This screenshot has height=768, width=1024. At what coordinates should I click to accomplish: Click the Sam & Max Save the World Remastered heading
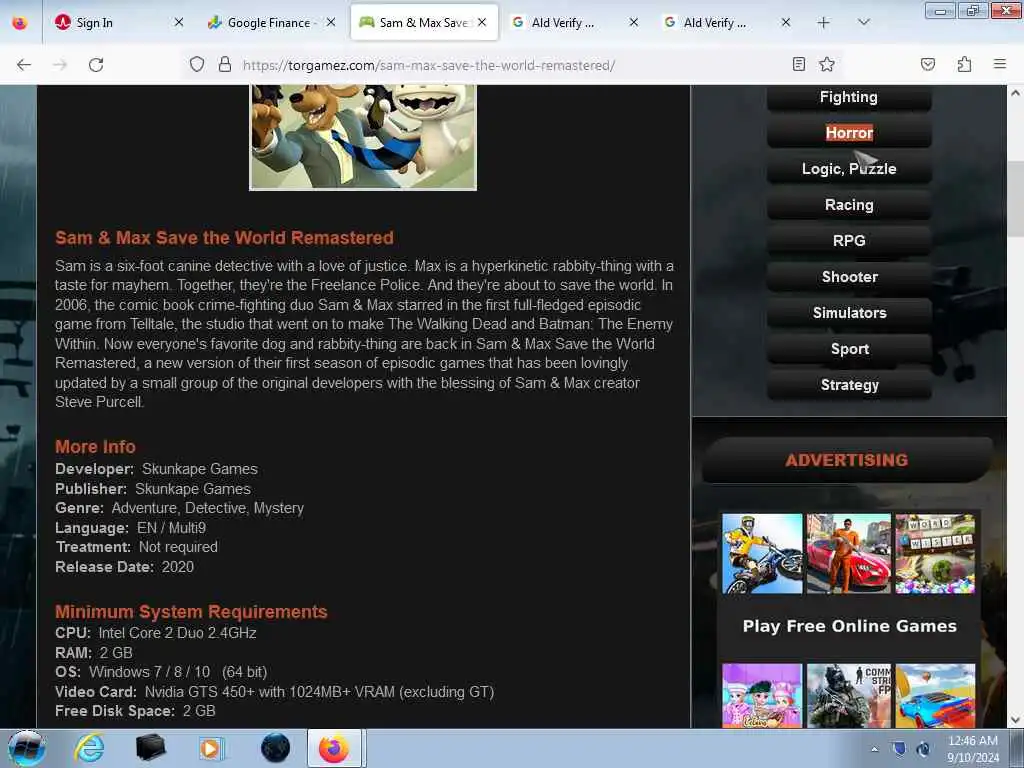coord(224,238)
